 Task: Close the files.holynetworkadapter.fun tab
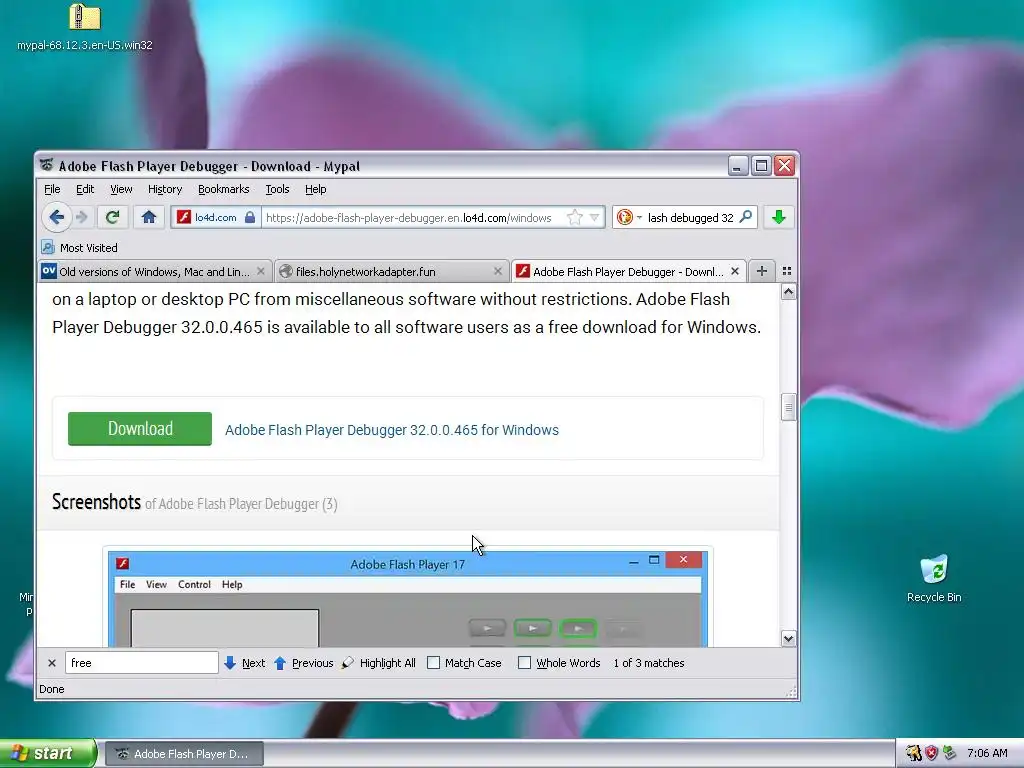[498, 271]
